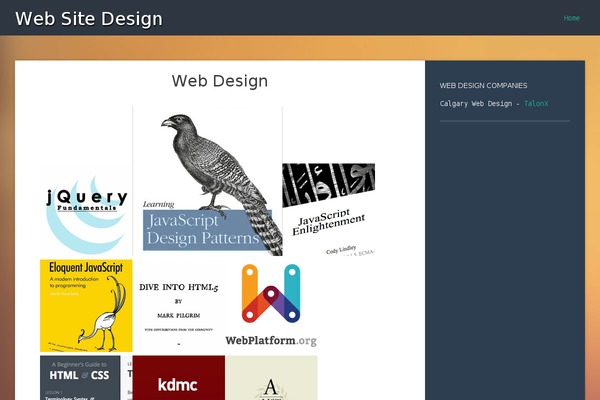
Task: Click the Web Design page heading
Action: point(220,81)
